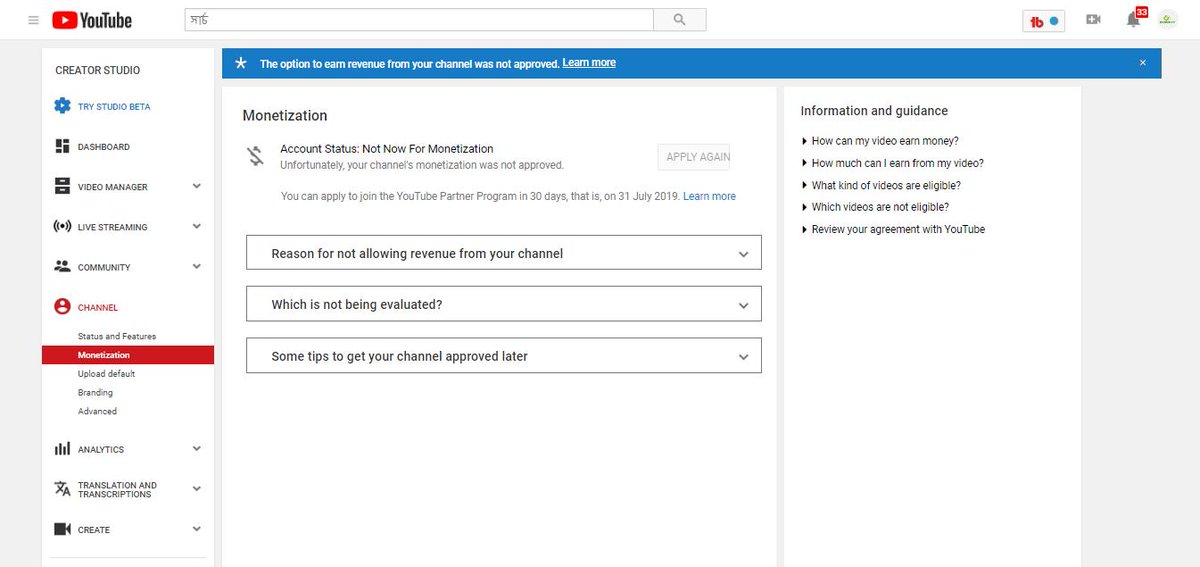Expand 'Review your agreement with YouTube'
The width and height of the screenshot is (1200, 567).
tap(893, 229)
